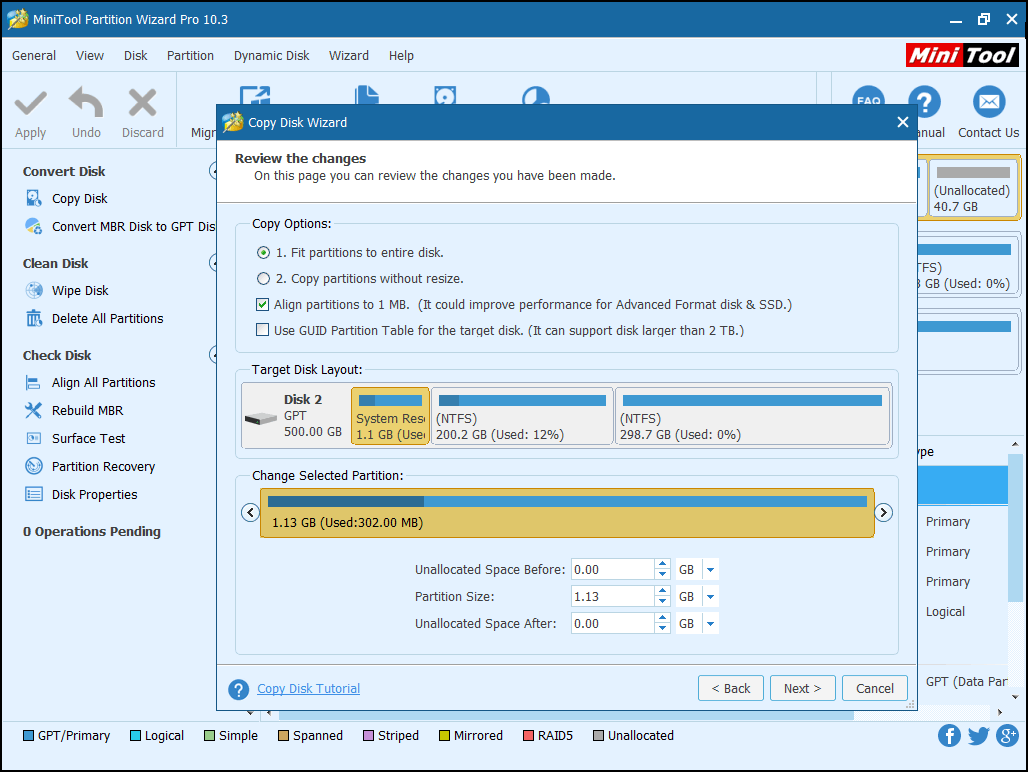Enable Use GUID Partition Table checkbox
Screen dimensions: 1028x772
click(263, 330)
